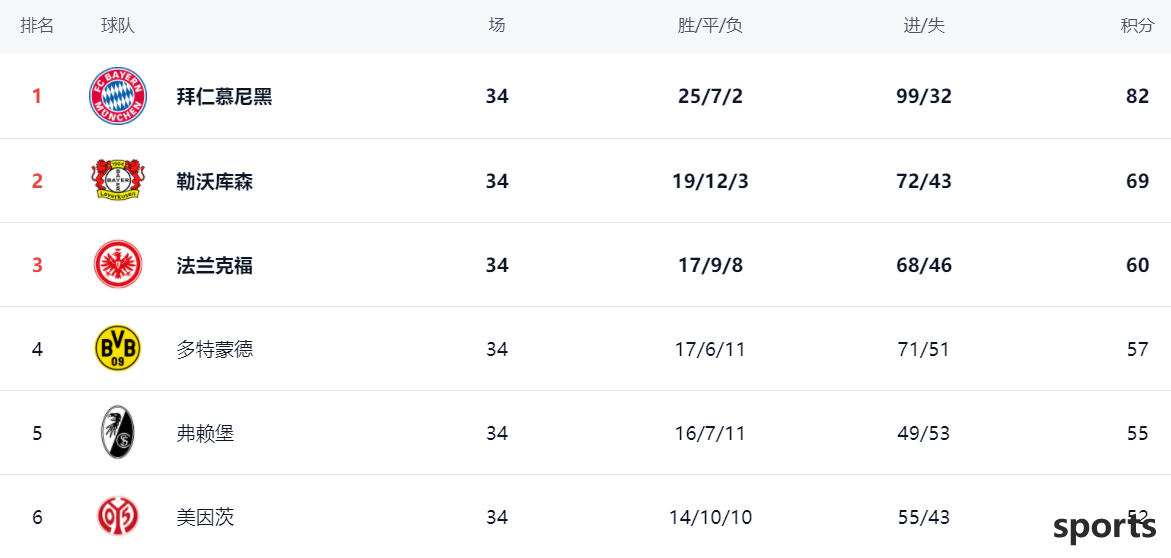Sort by the 积分 column header
1171x558 pixels.
click(x=1137, y=26)
